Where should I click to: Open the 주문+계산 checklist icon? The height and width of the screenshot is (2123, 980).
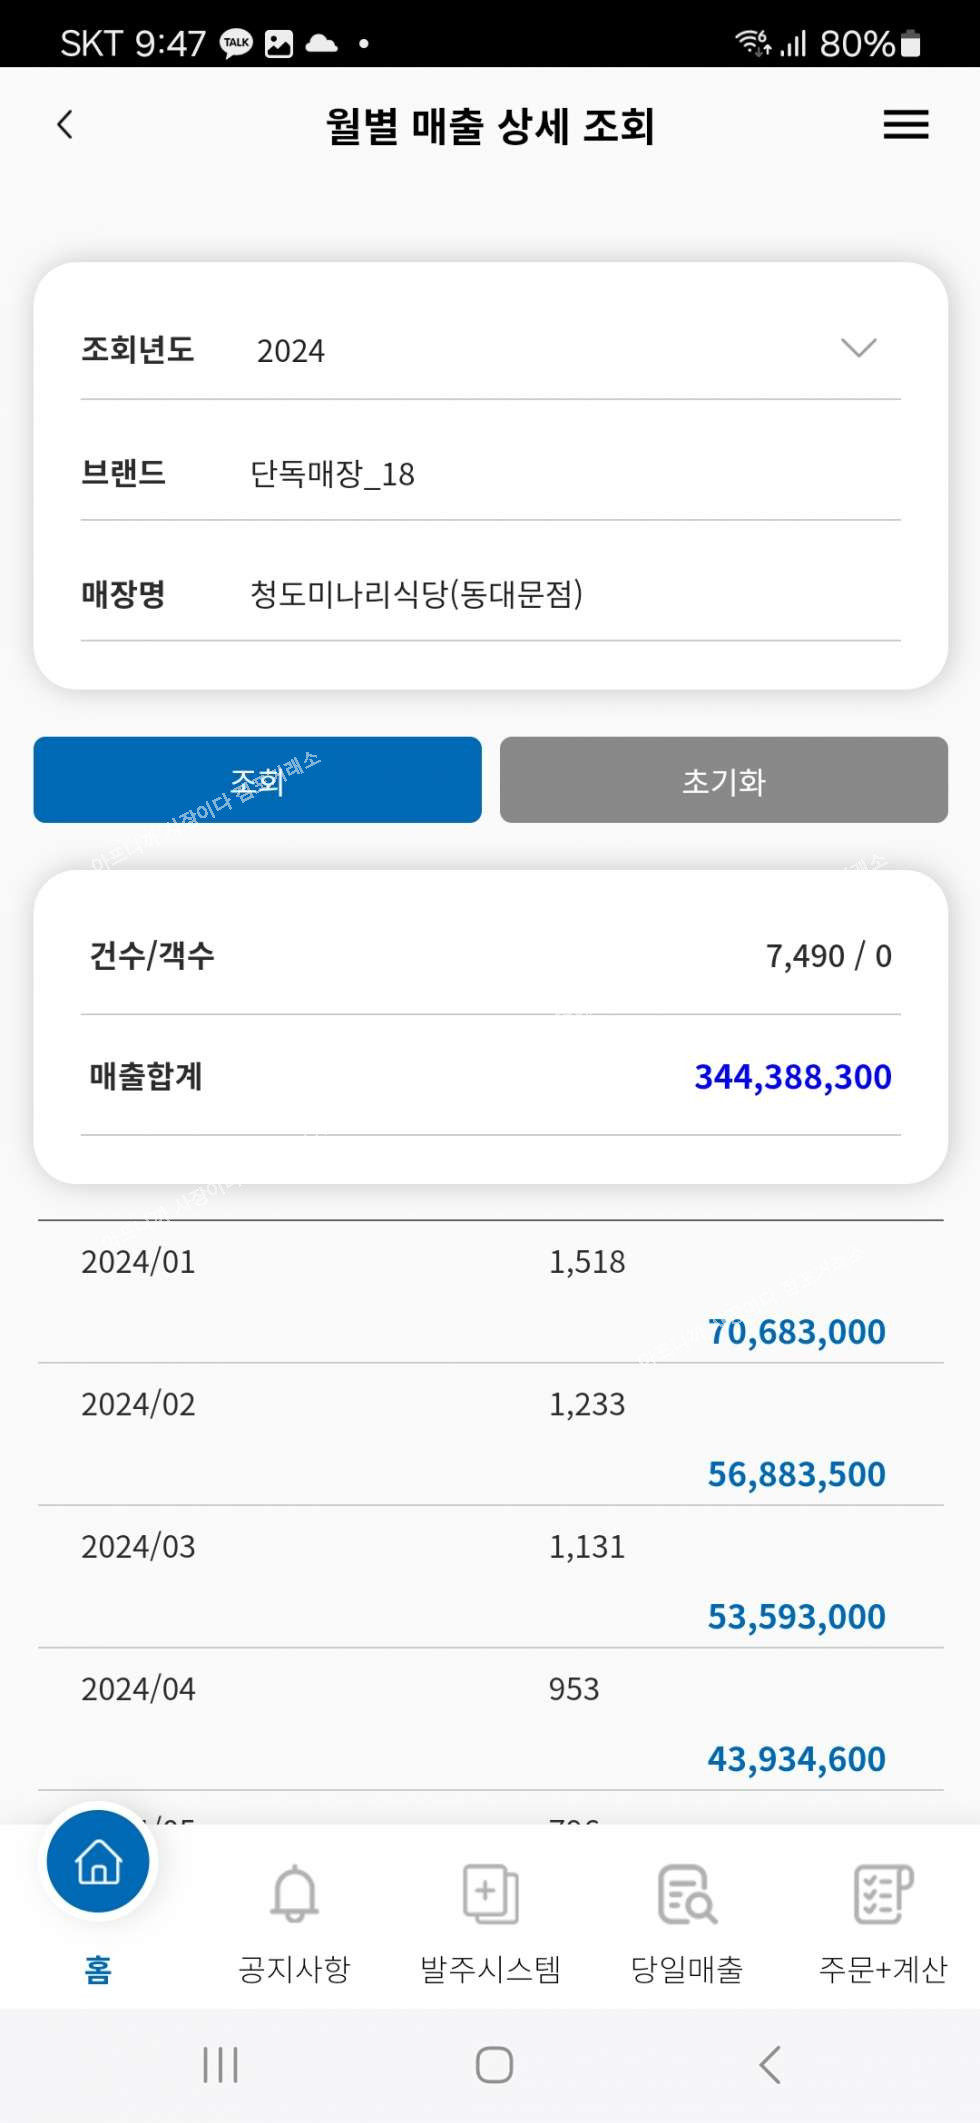tap(883, 1893)
